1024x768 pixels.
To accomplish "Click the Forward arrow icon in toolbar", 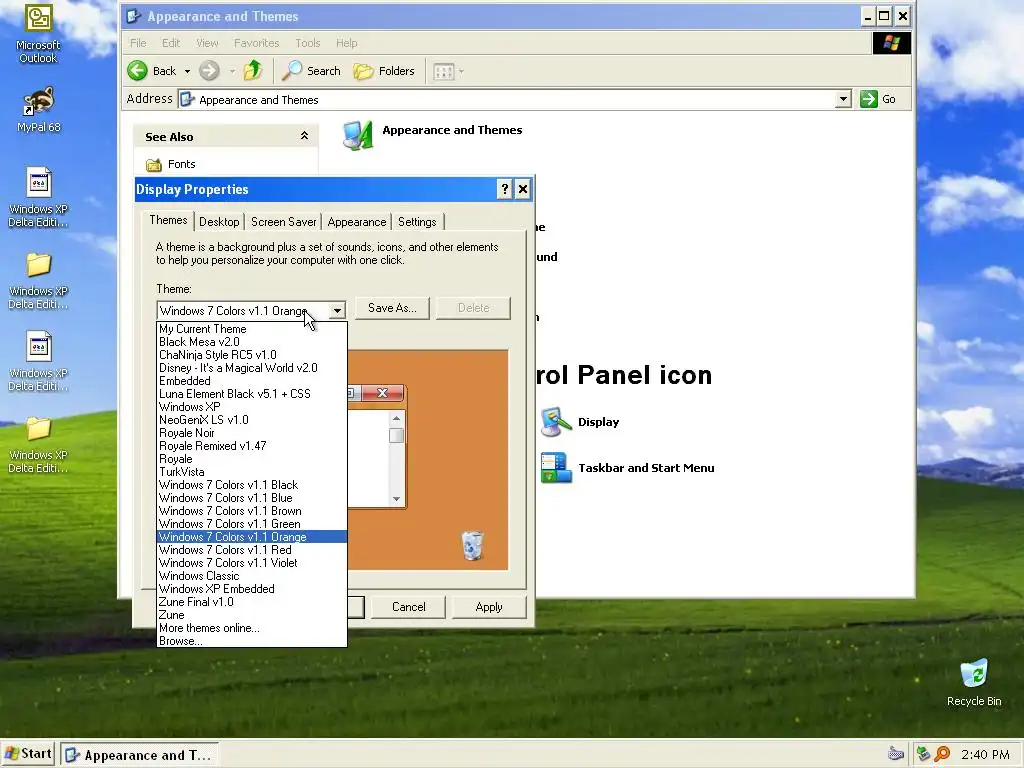I will (x=209, y=71).
